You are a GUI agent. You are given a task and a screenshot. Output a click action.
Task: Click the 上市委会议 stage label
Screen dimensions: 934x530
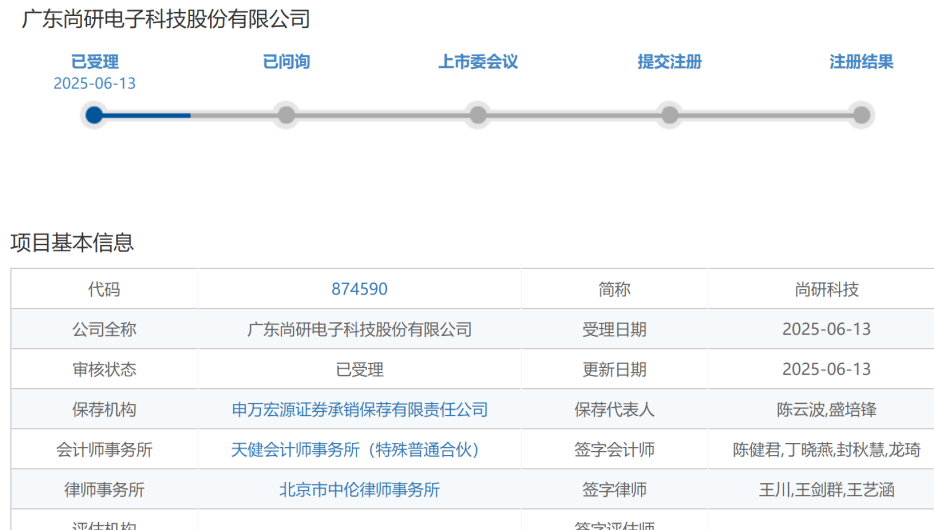coord(478,61)
